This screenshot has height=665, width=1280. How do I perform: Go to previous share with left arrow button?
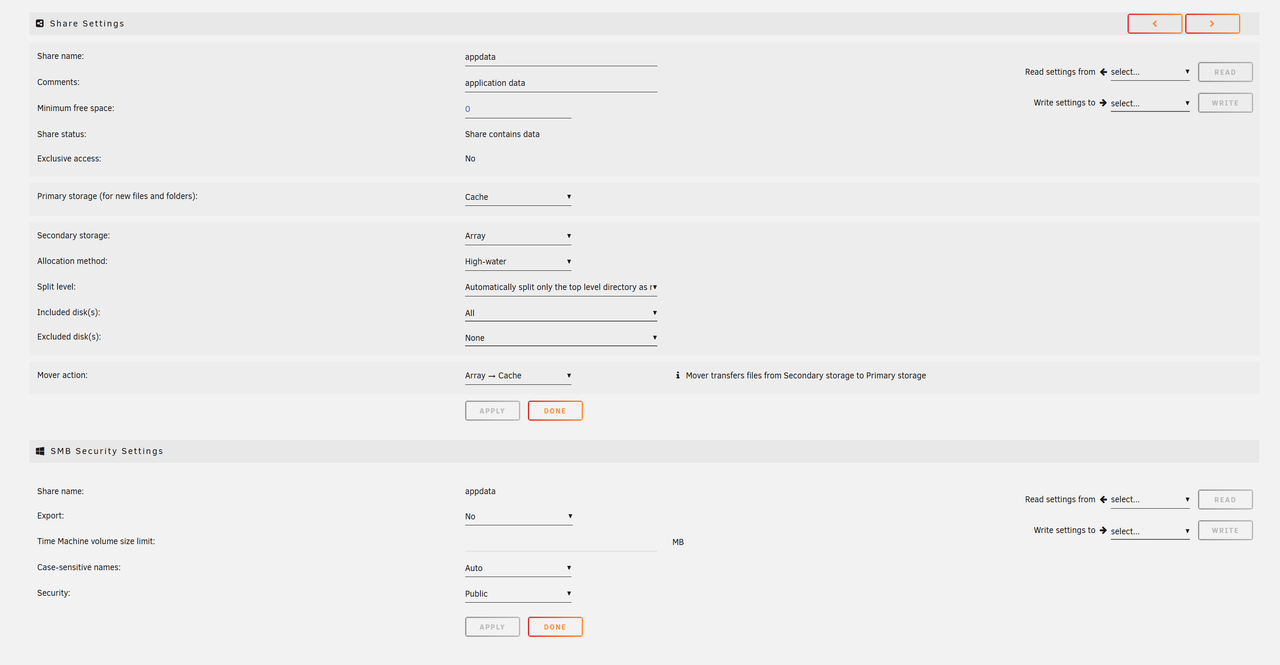(1155, 23)
